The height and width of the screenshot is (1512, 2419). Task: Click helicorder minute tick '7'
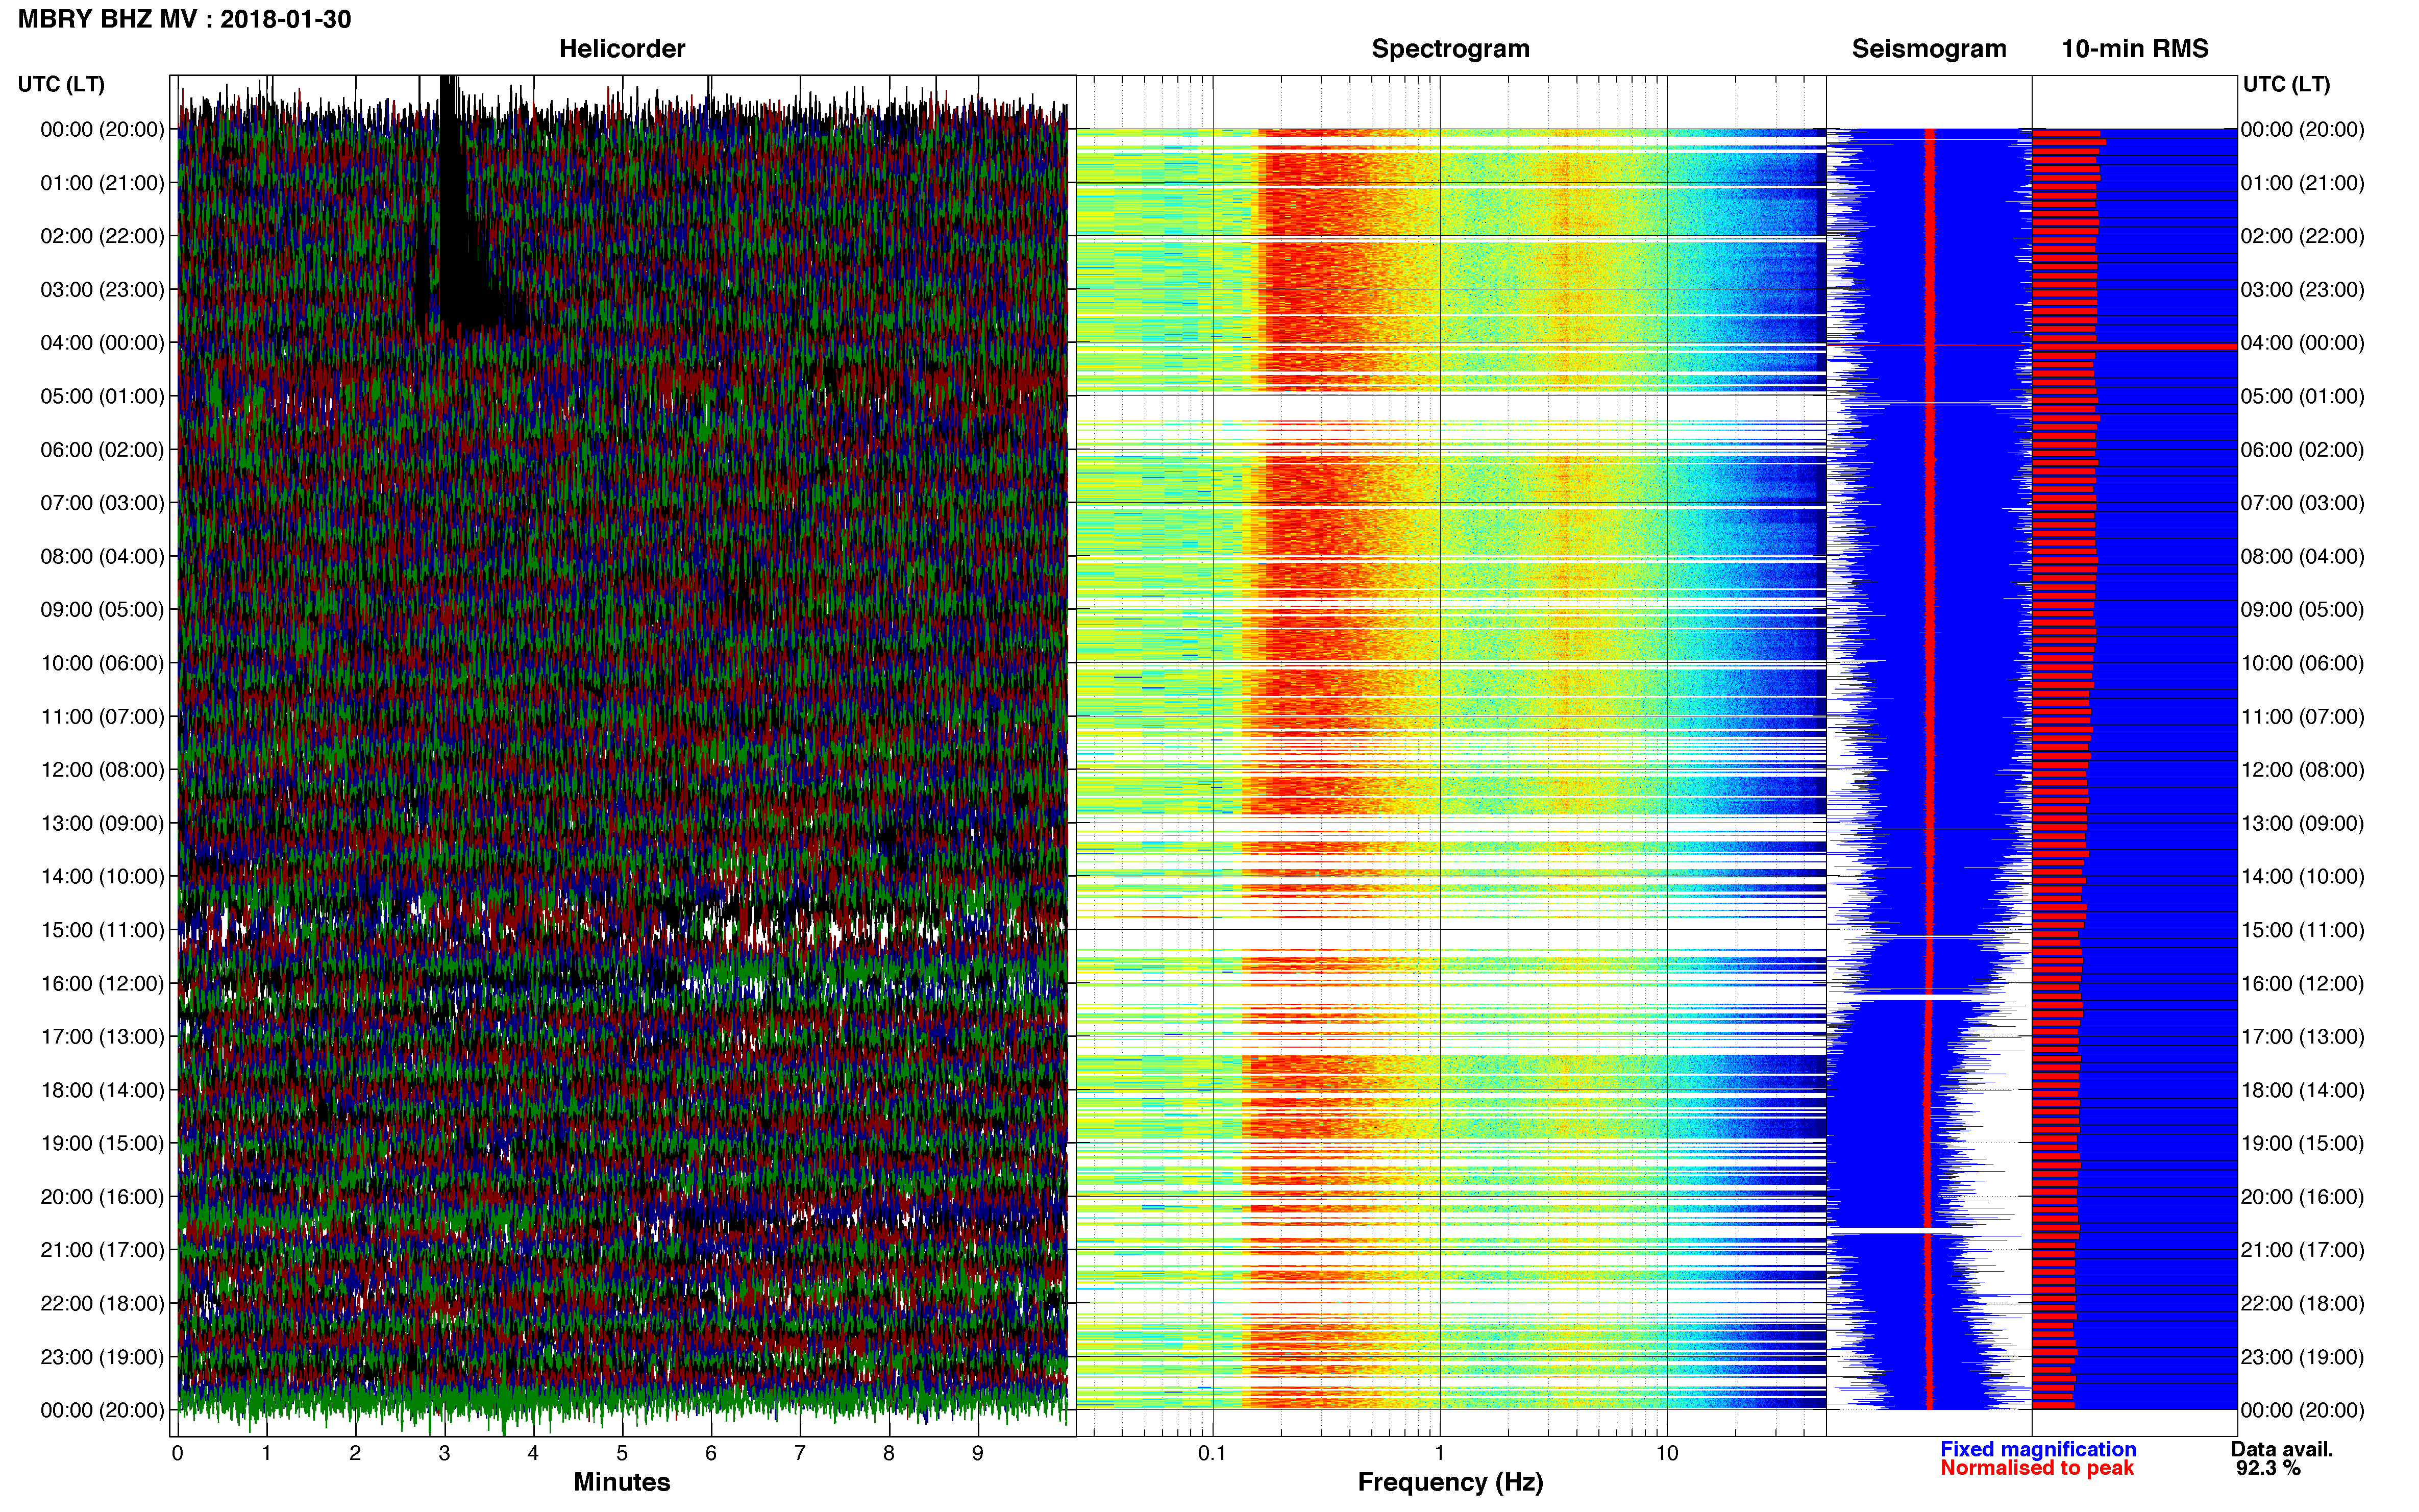tap(800, 1454)
